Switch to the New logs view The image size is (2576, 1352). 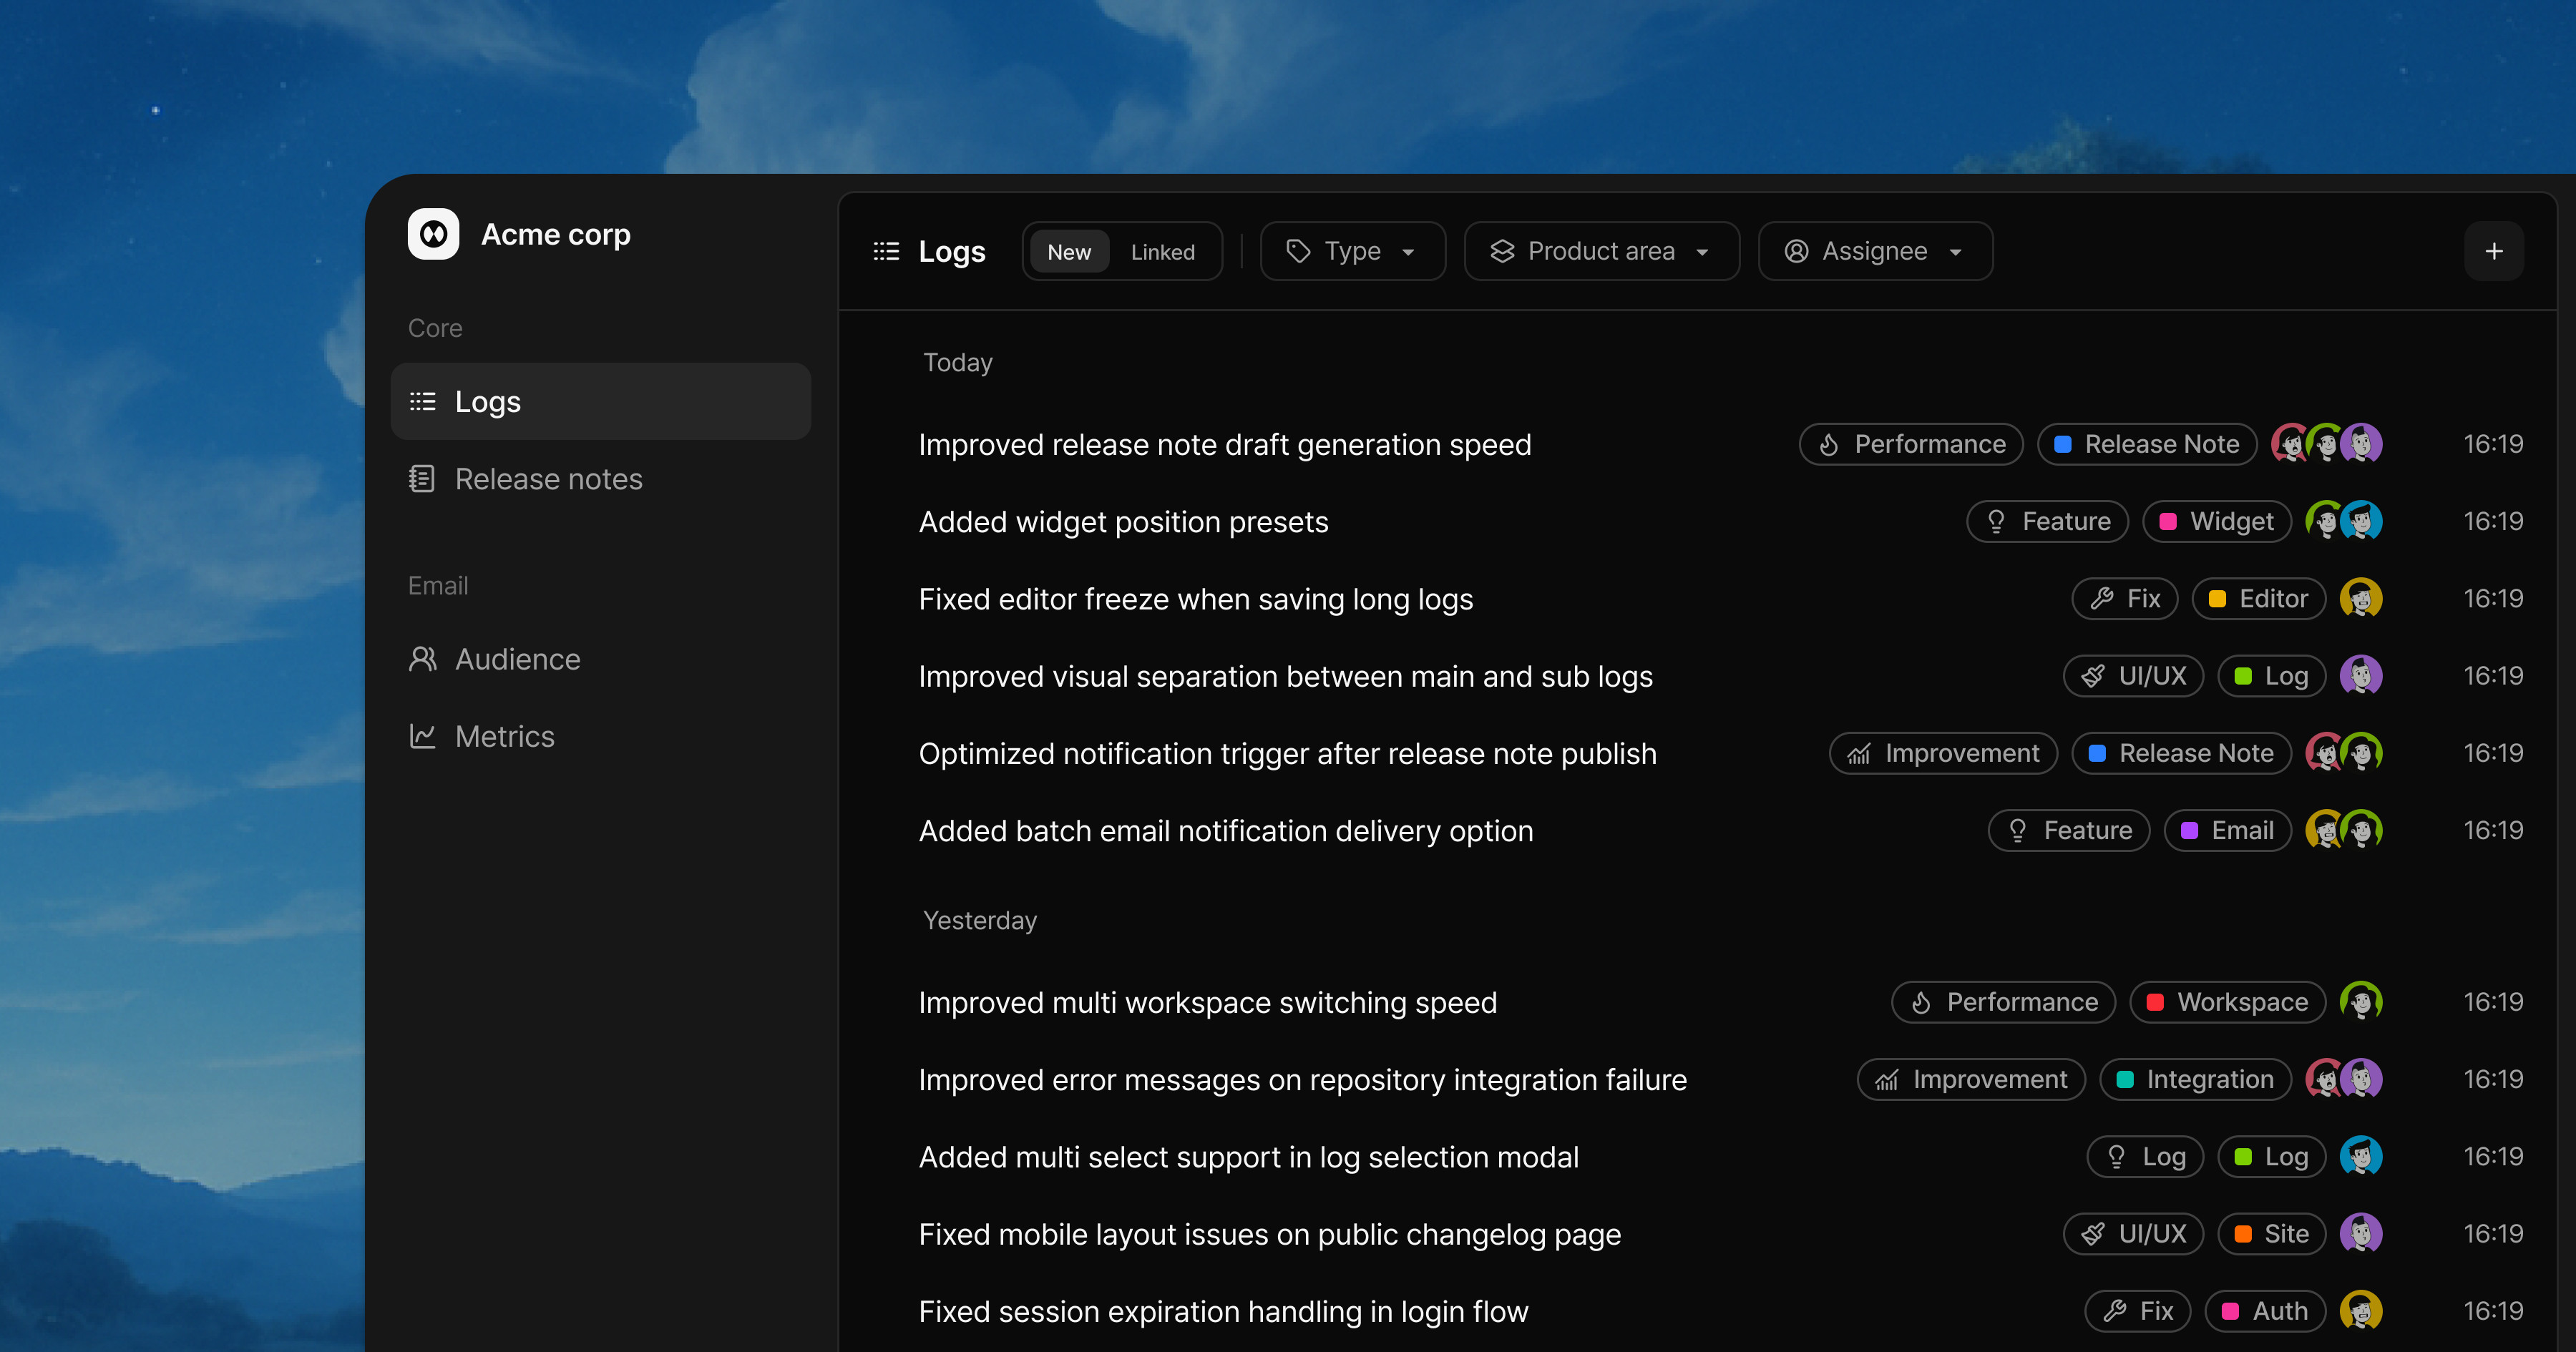(1069, 252)
